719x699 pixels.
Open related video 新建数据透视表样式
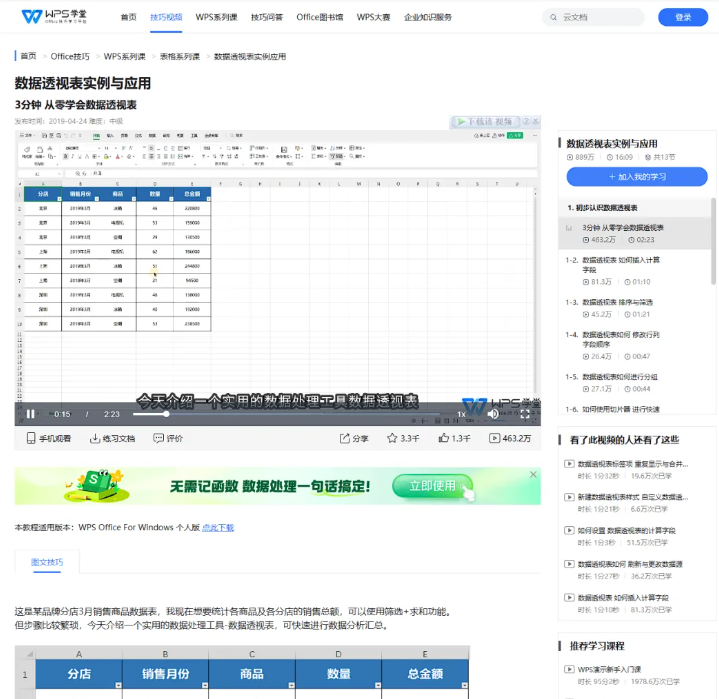click(633, 497)
